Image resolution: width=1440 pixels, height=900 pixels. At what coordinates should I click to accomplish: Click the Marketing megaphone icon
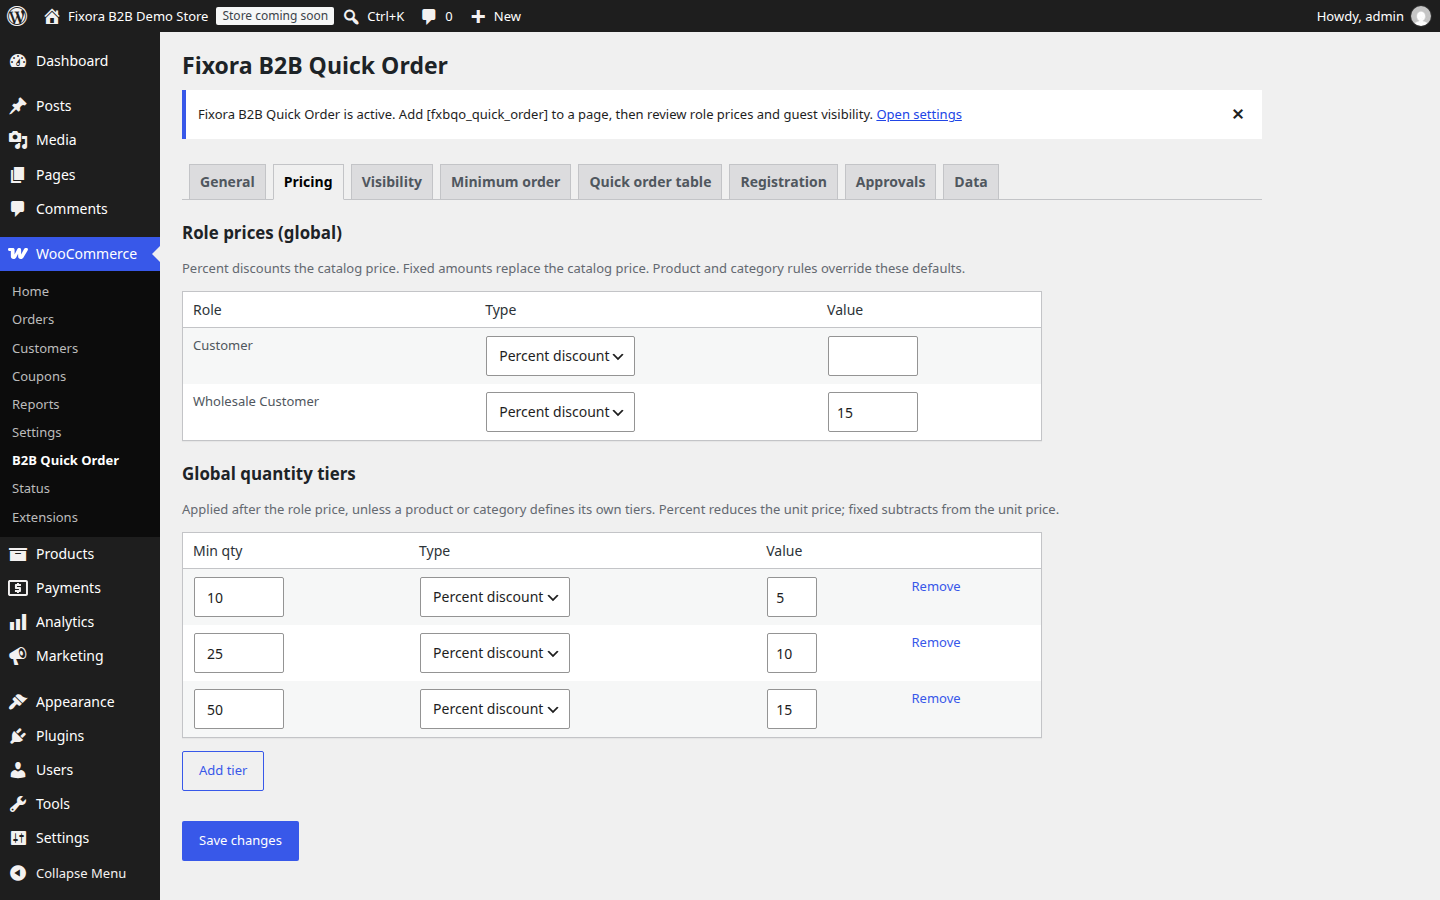18,656
